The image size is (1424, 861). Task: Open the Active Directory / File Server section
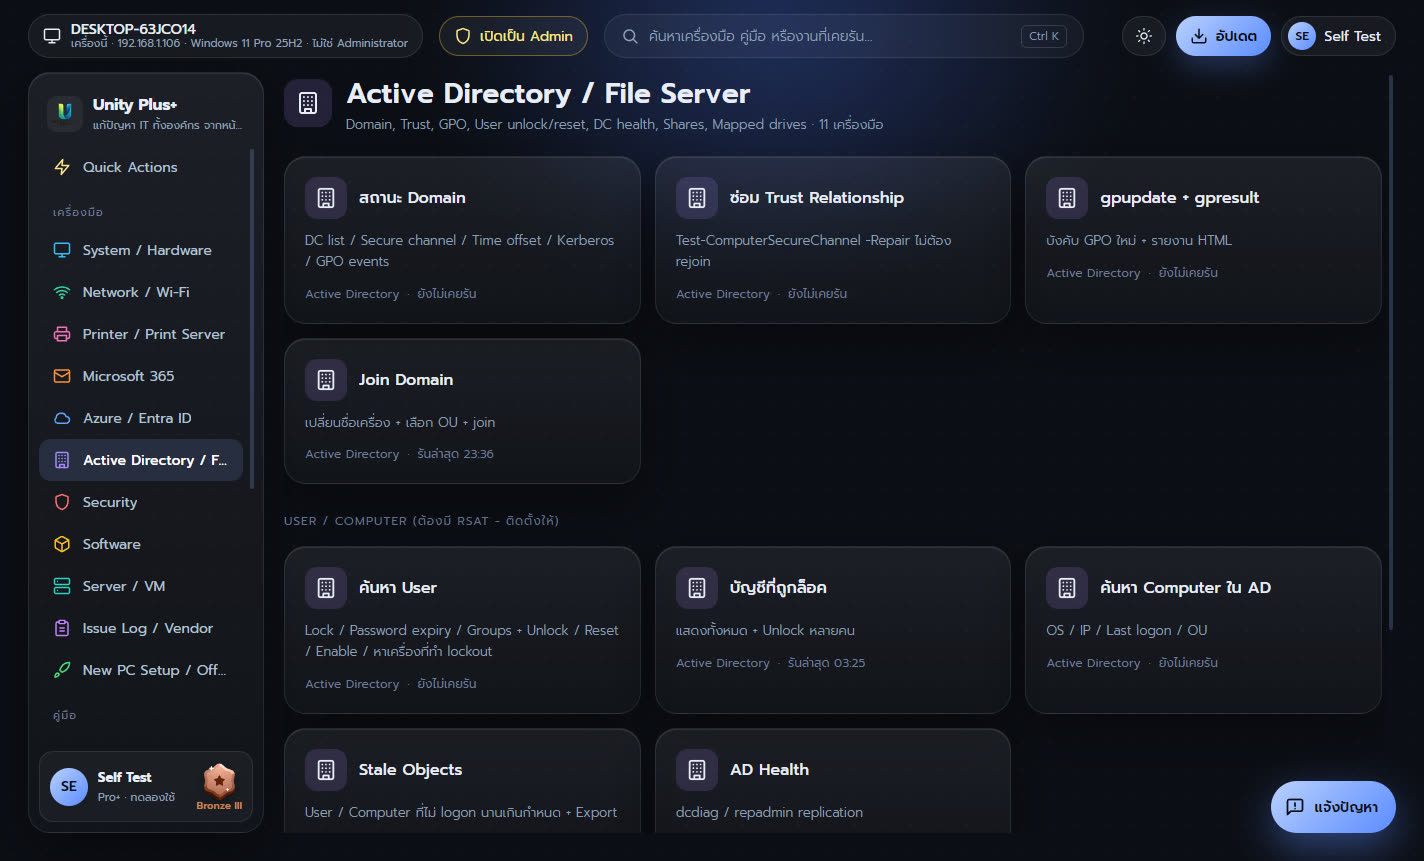pos(141,460)
